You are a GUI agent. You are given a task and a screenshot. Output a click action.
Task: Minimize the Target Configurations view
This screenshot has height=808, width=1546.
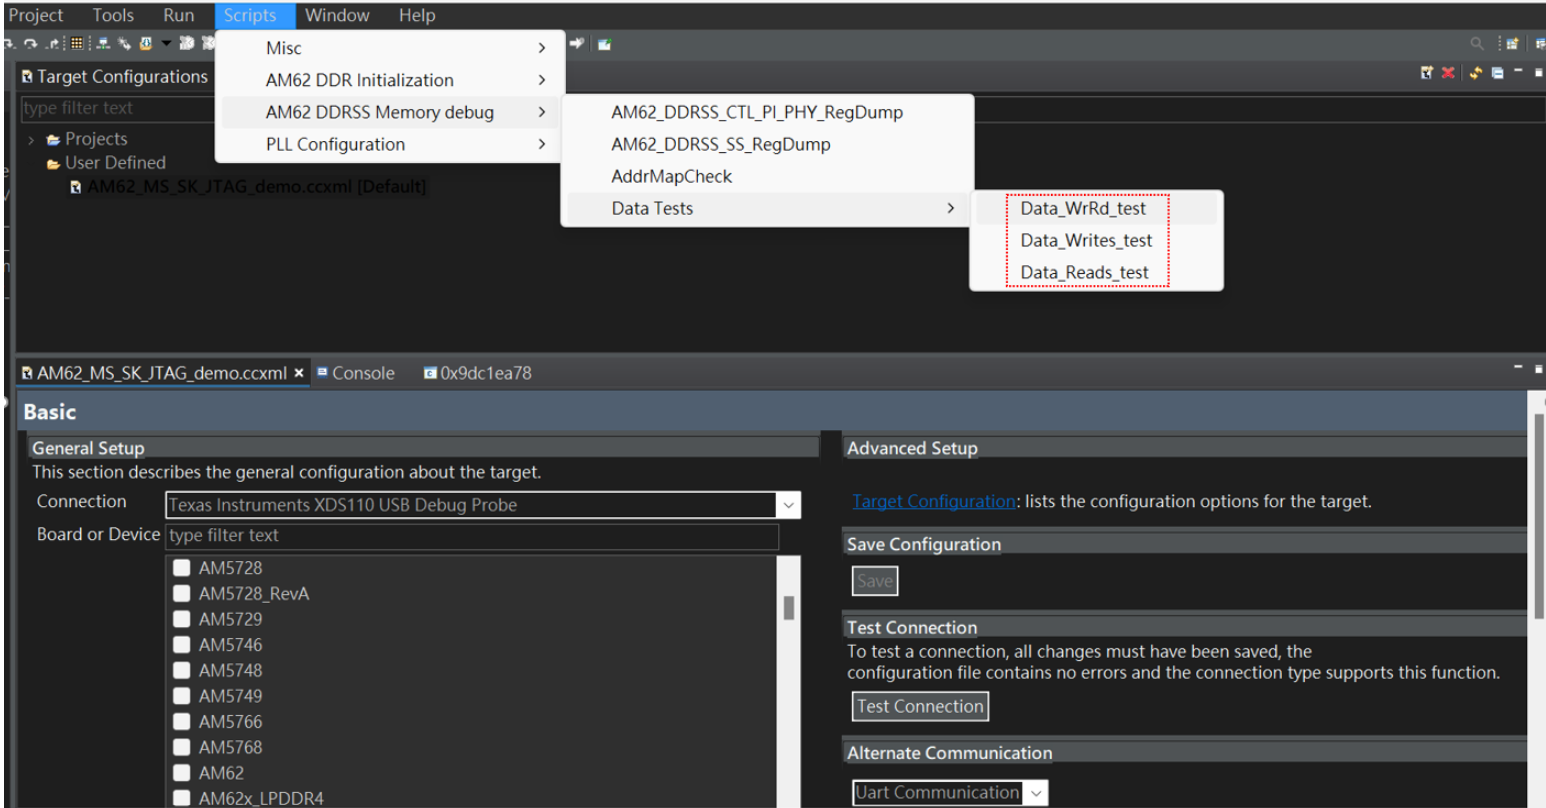pyautogui.click(x=1518, y=71)
